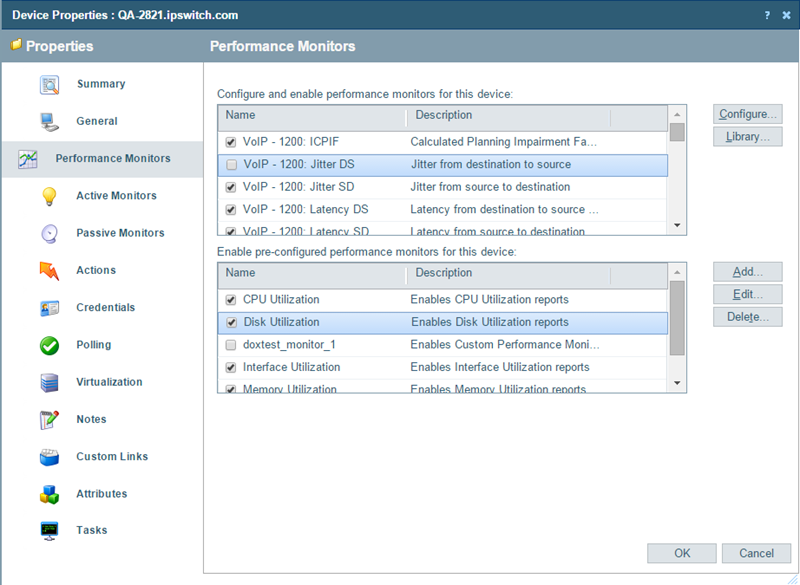Open the Notes properties page

pos(48,419)
